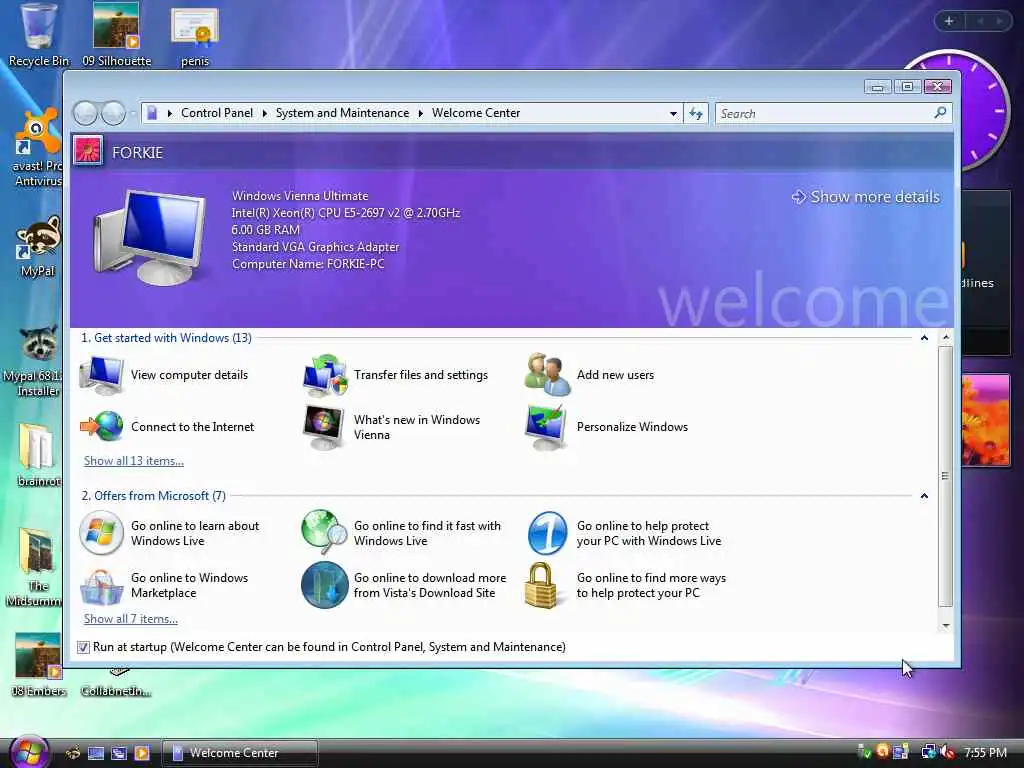Click Vista's Download Site icon
Viewport: 1024px width, 768px height.
point(325,585)
